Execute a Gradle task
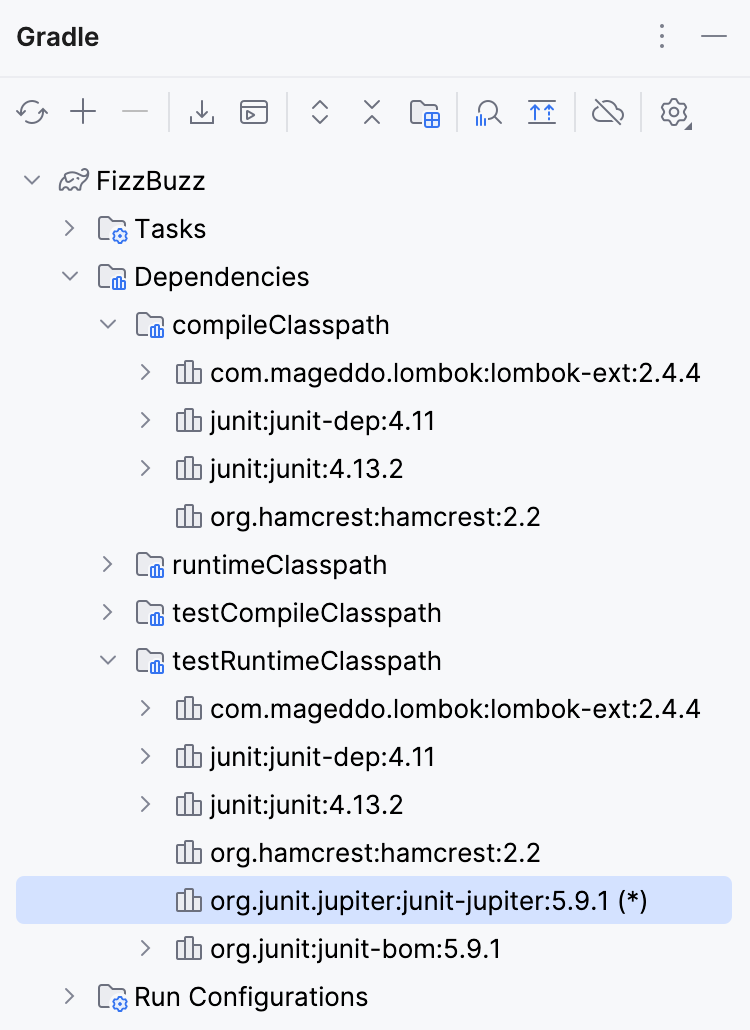This screenshot has width=750, height=1030. (x=253, y=113)
